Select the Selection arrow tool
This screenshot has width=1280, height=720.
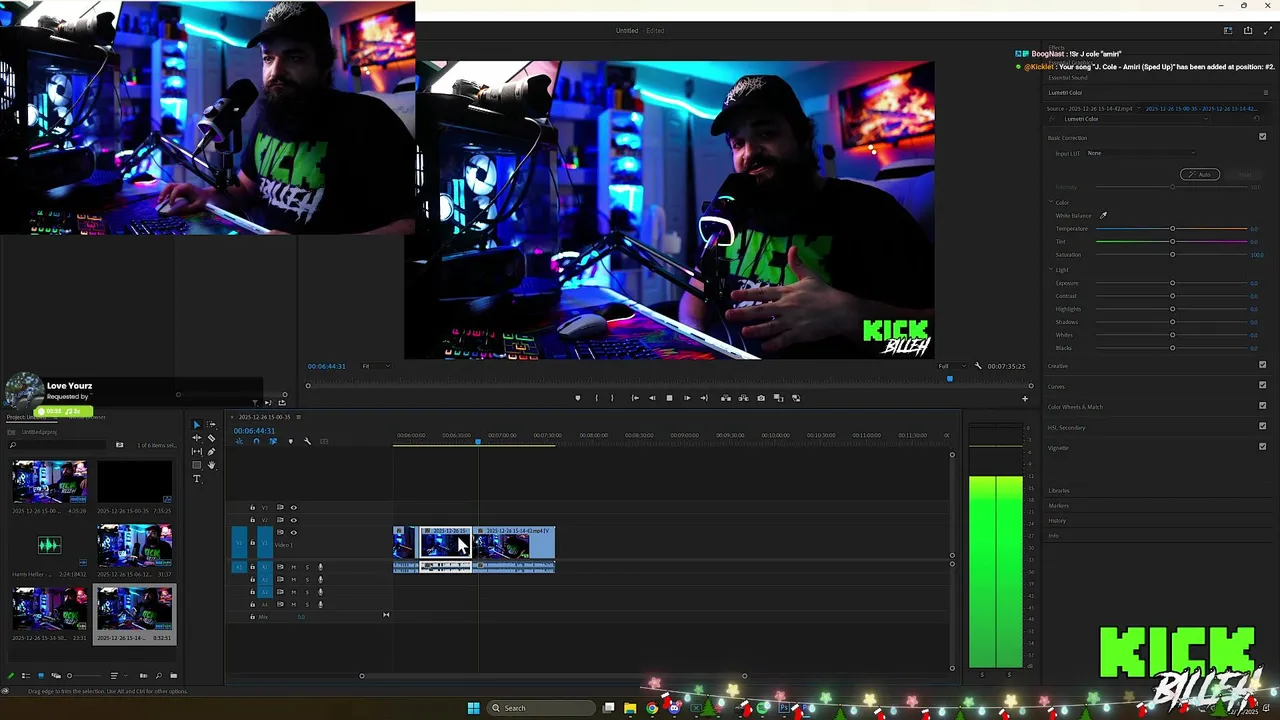196,425
